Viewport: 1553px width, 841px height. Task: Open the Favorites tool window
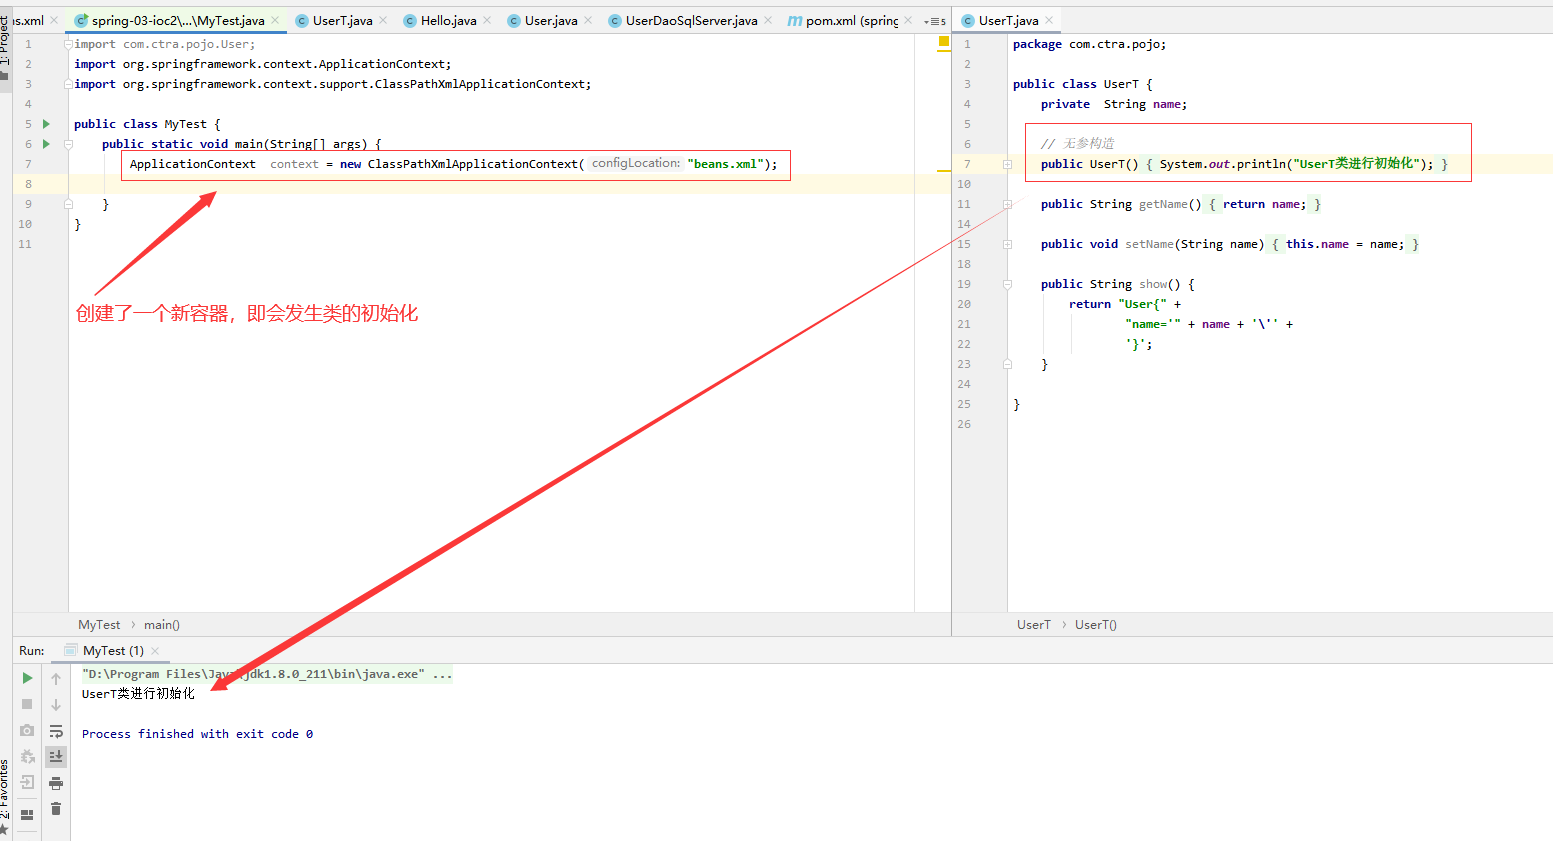point(5,796)
